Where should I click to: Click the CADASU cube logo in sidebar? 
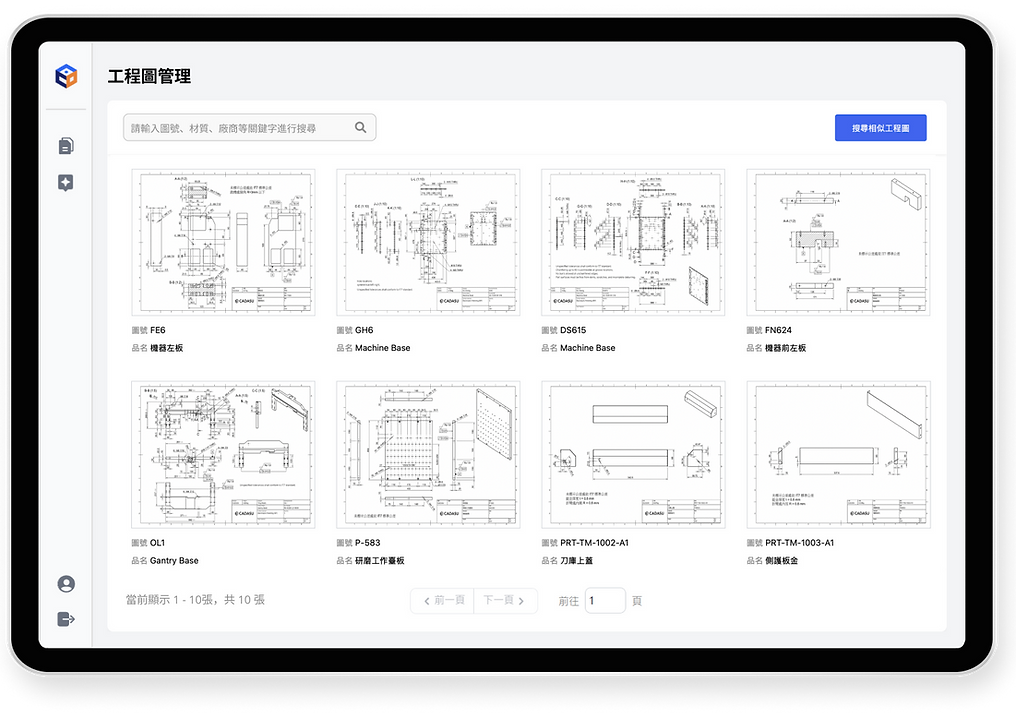pos(66,76)
